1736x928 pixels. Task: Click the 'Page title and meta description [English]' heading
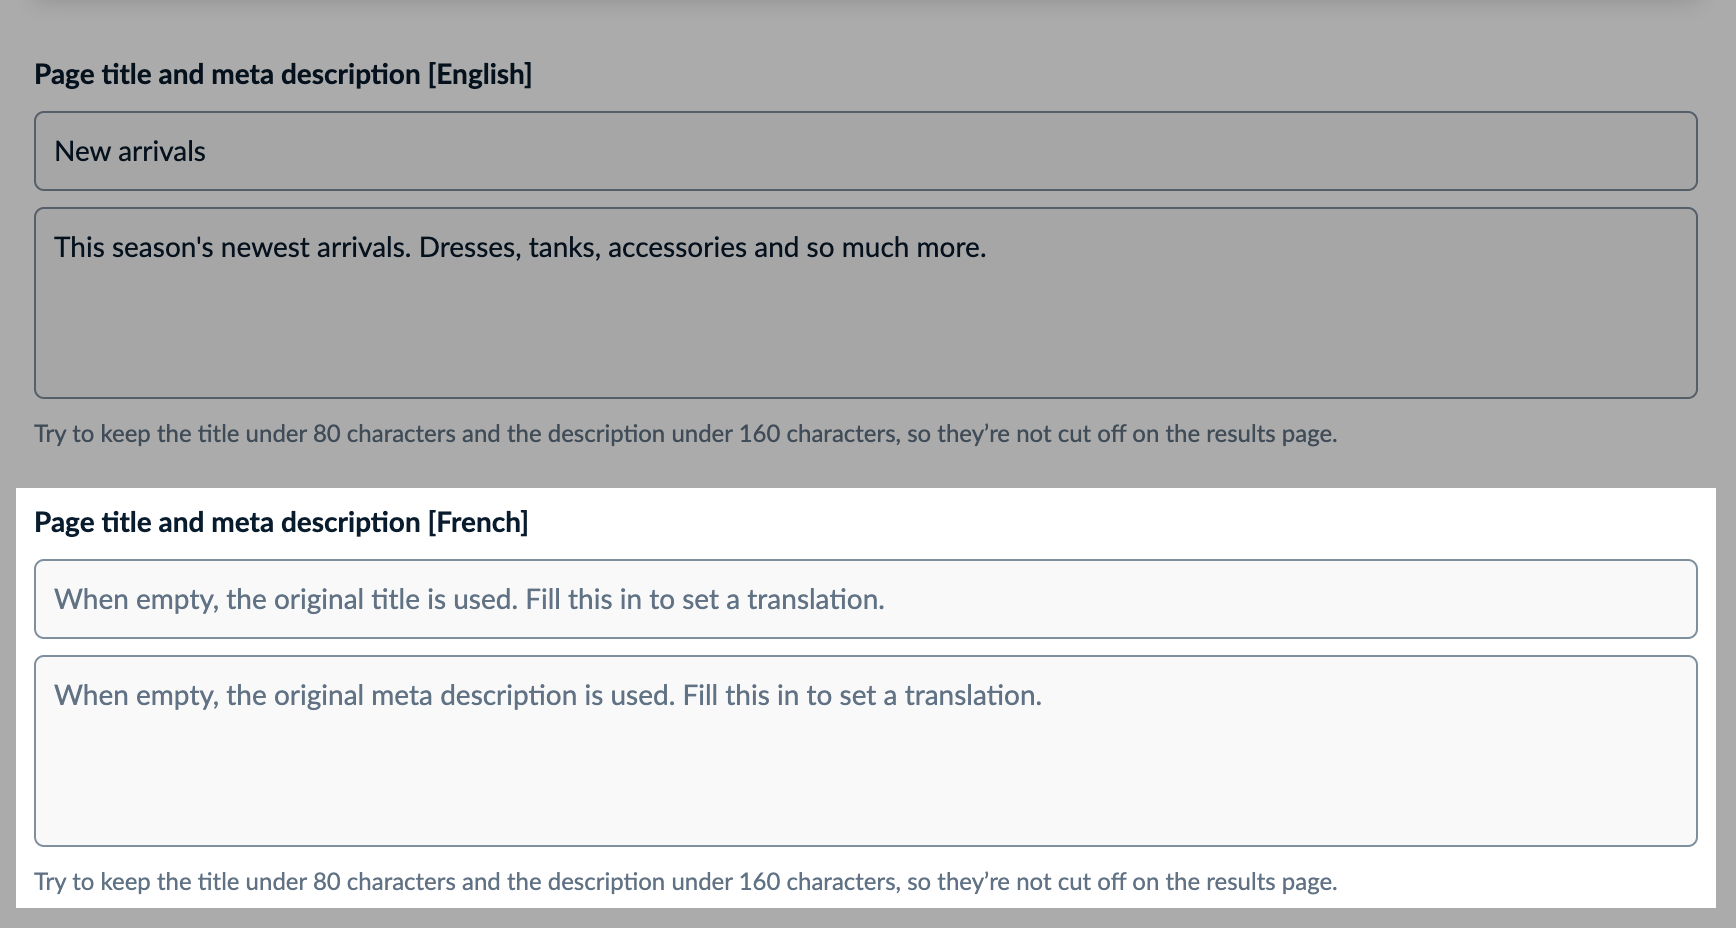283,74
